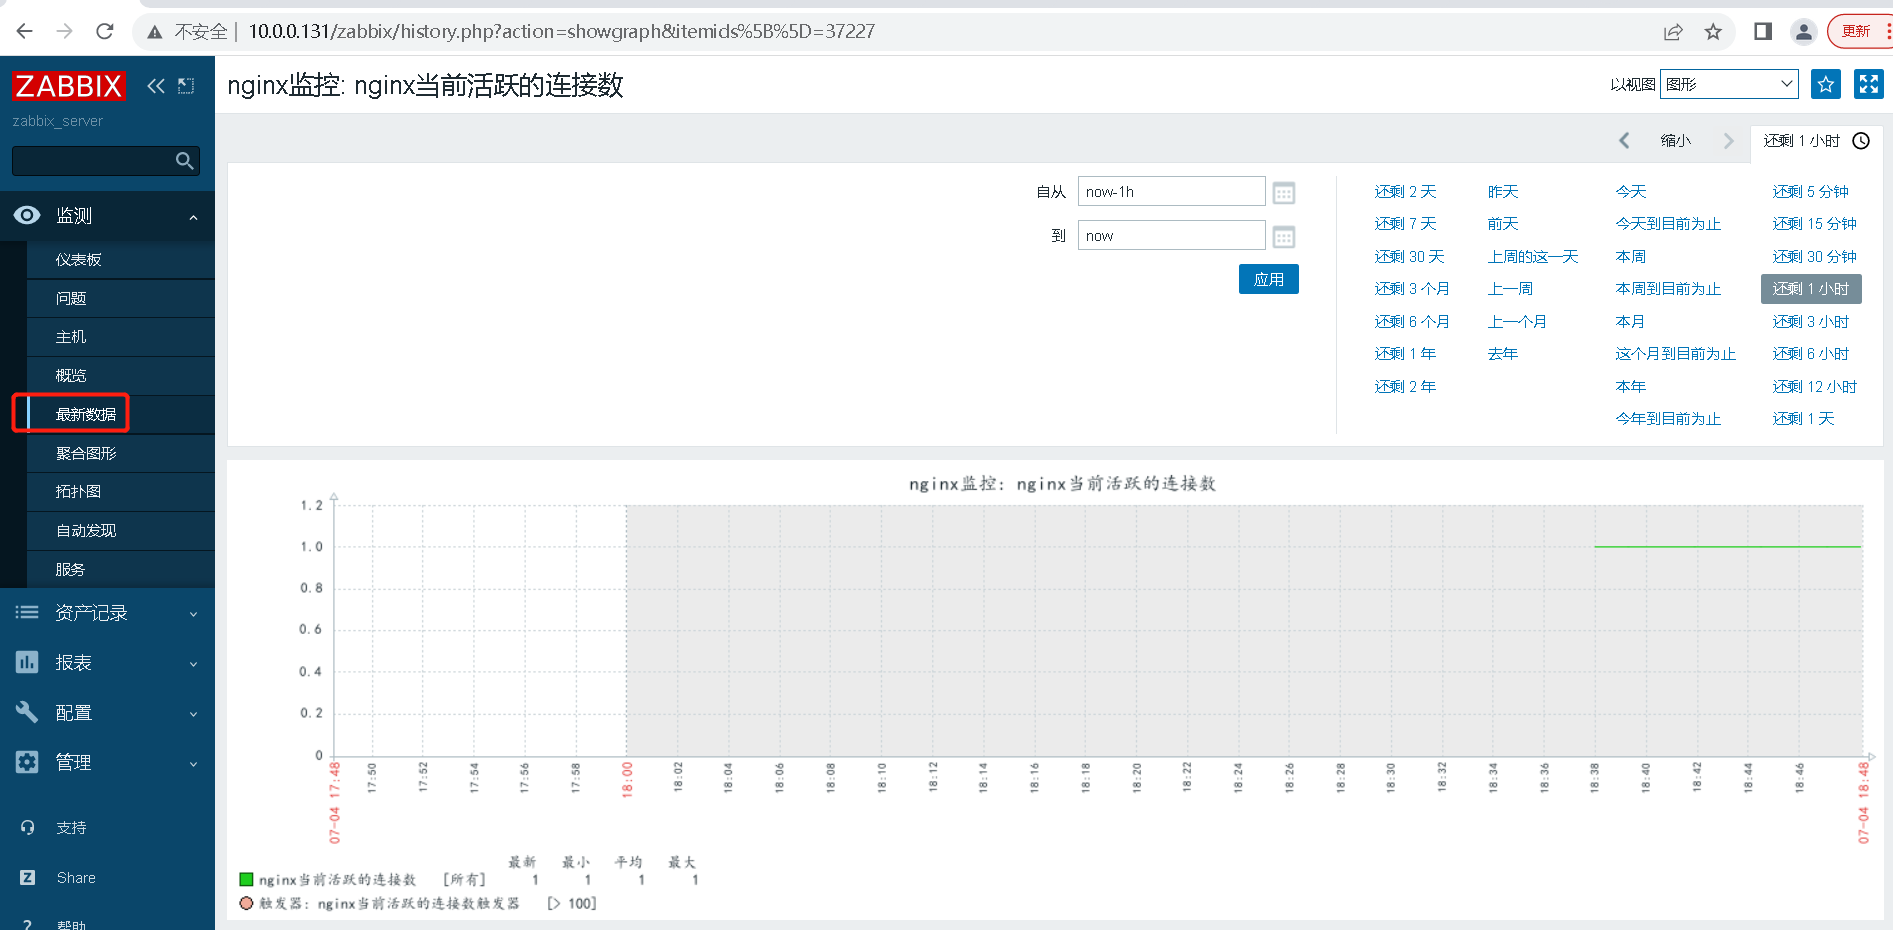Click the headset icon beside 支持

pos(27,827)
